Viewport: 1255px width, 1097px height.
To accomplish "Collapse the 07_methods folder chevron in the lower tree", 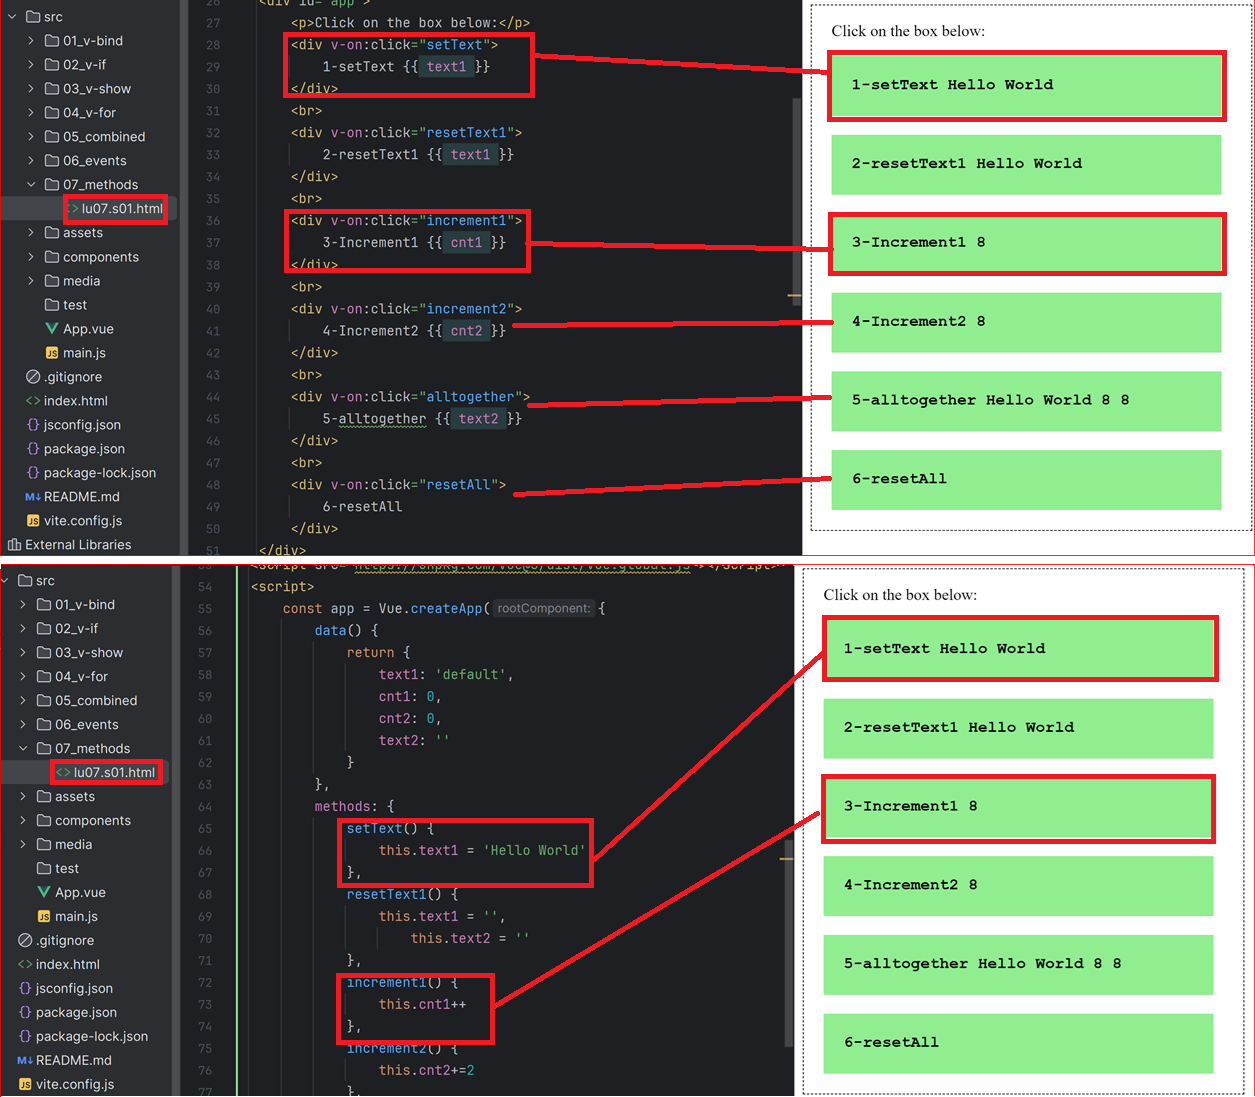I will click(x=23, y=749).
